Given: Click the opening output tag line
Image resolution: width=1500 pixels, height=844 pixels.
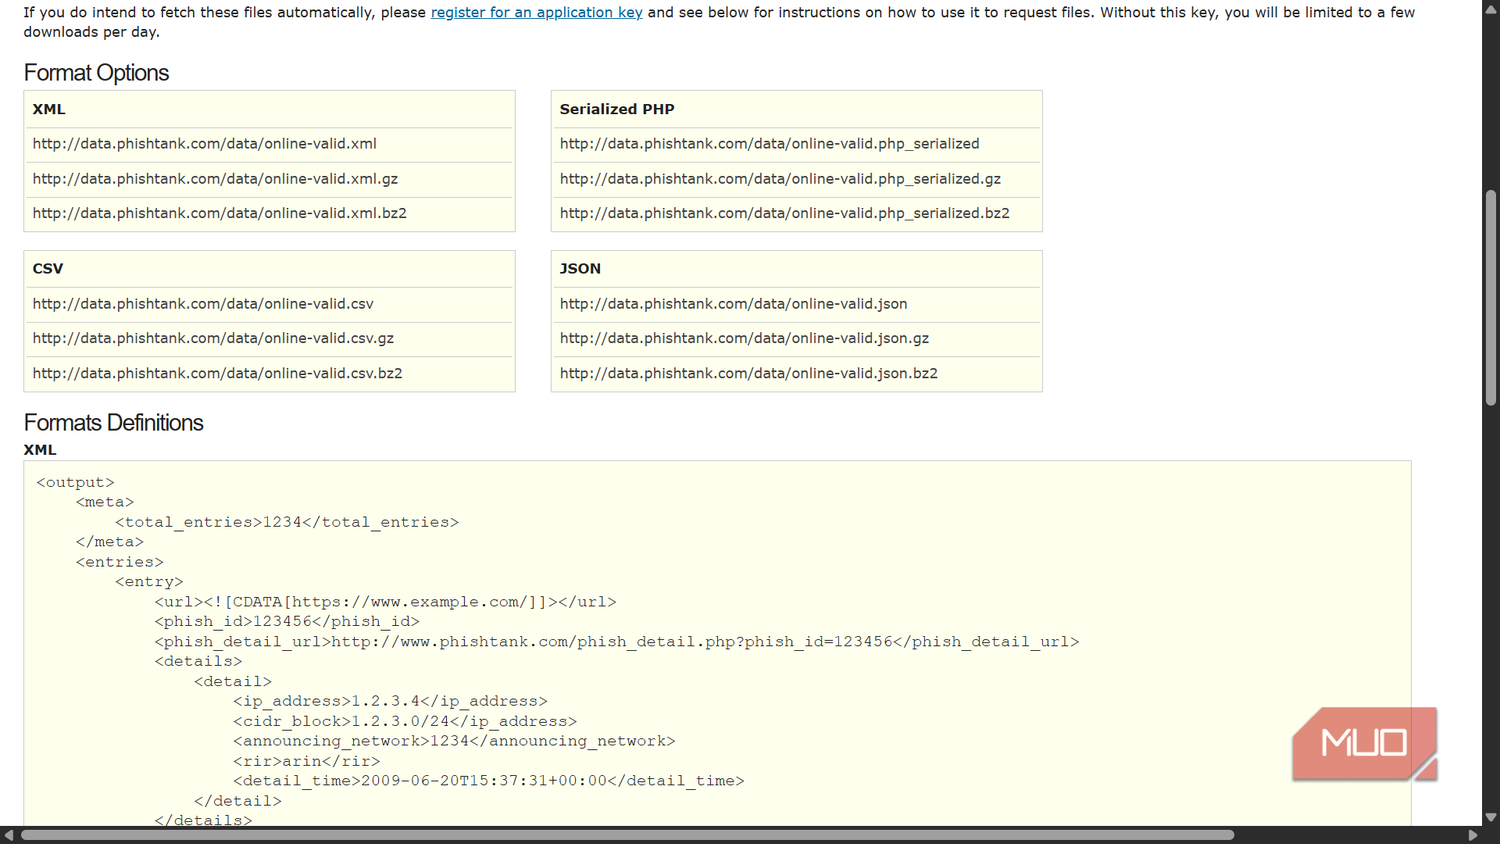Looking at the screenshot, I should (x=75, y=482).
